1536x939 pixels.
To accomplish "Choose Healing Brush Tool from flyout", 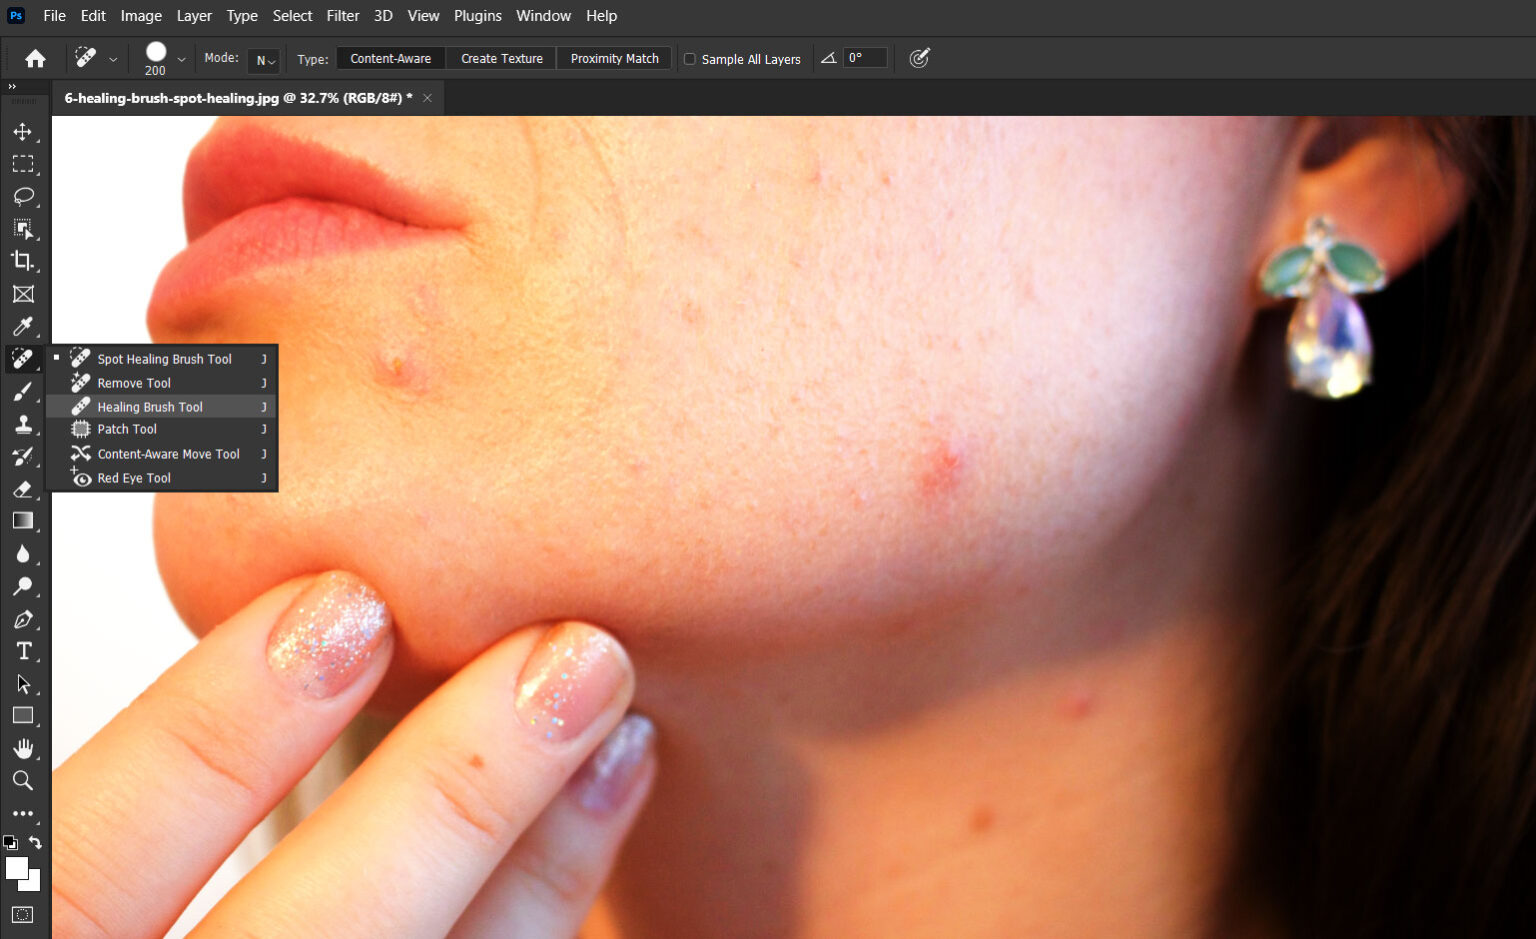I will [x=150, y=407].
